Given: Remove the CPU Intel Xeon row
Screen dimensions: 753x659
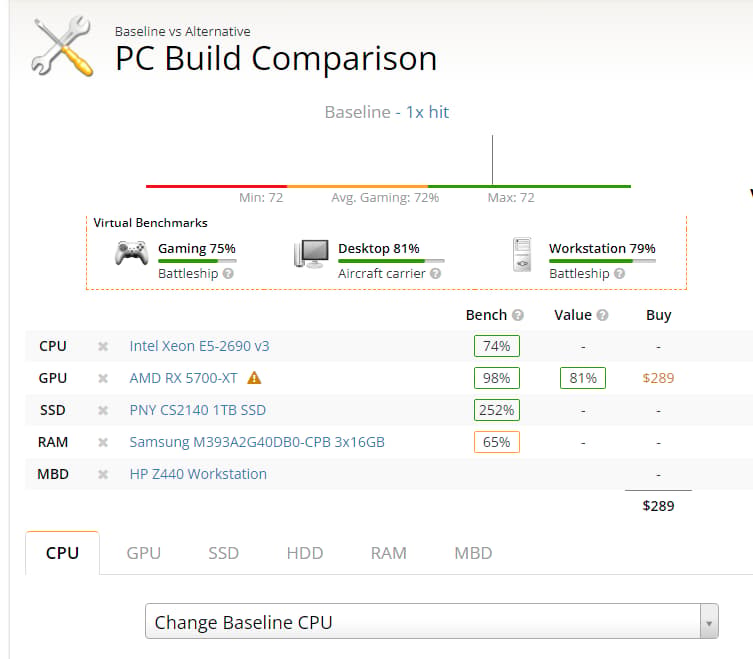Looking at the screenshot, I should click(103, 346).
